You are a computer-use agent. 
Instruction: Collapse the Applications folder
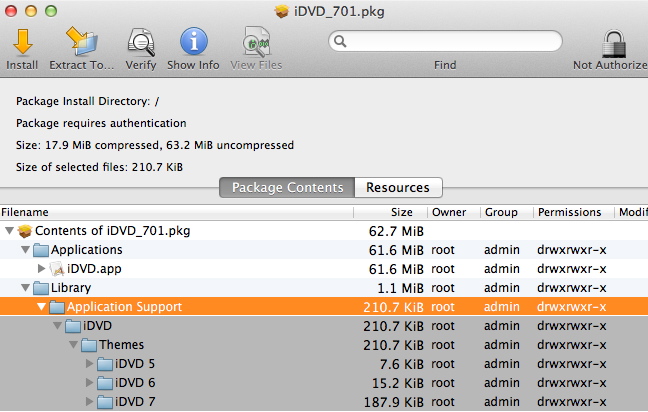click(25, 250)
